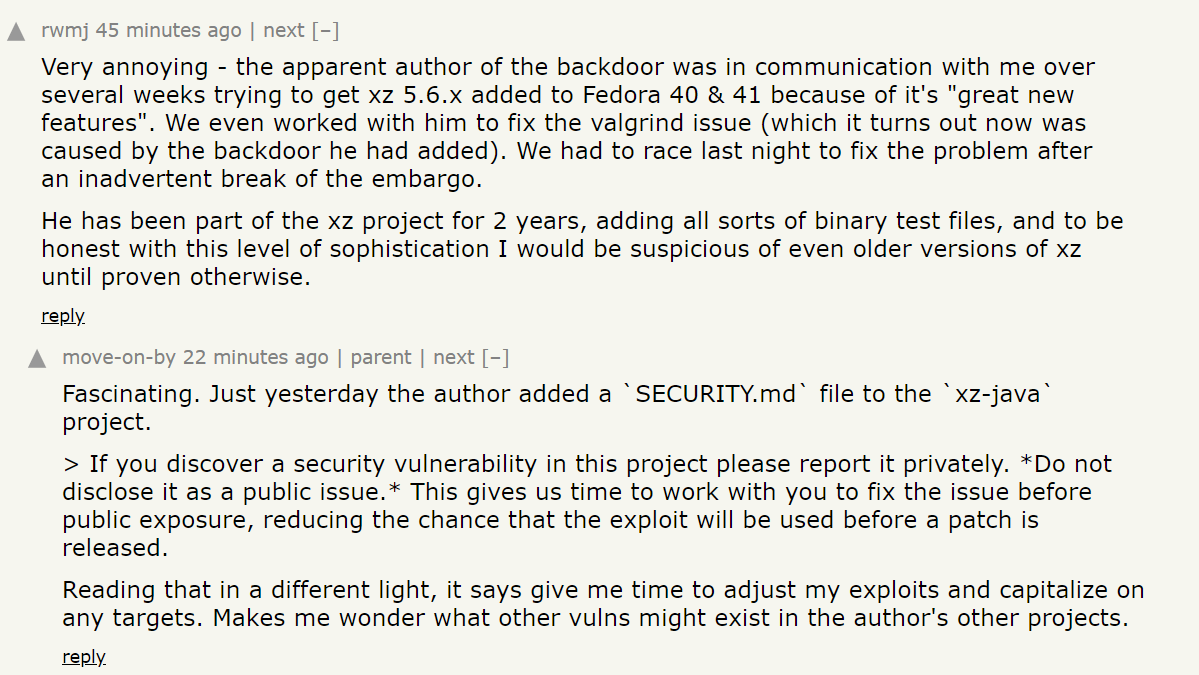This screenshot has width=1199, height=675.
Task: Collapse rwmj's comment thread
Action: tap(326, 31)
